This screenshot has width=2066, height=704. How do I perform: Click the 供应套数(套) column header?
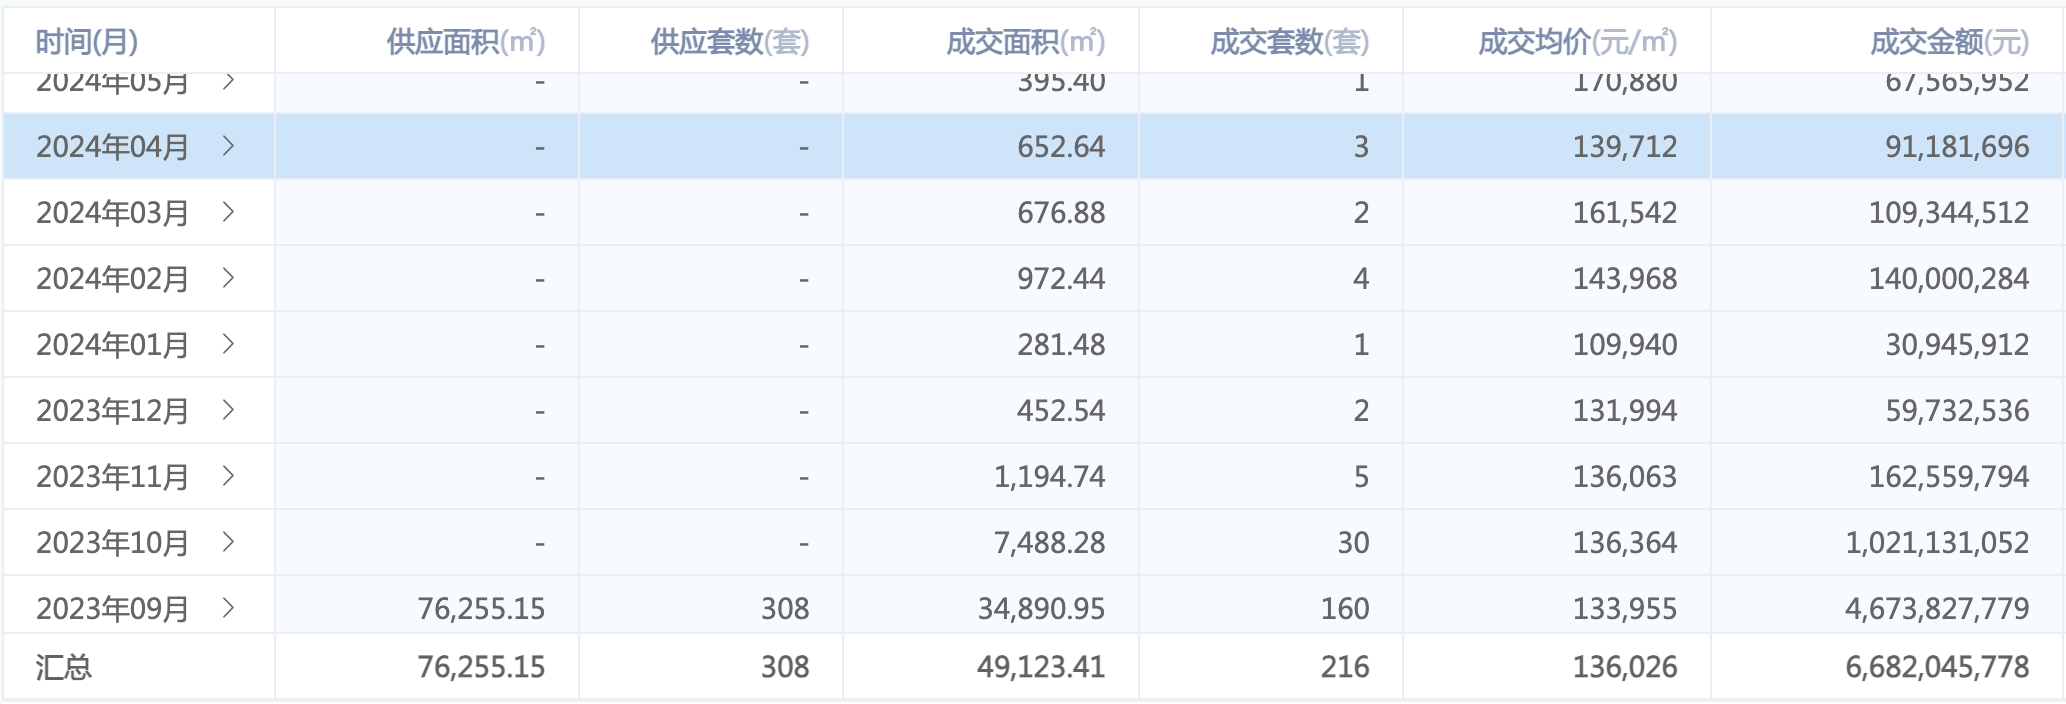click(x=729, y=42)
